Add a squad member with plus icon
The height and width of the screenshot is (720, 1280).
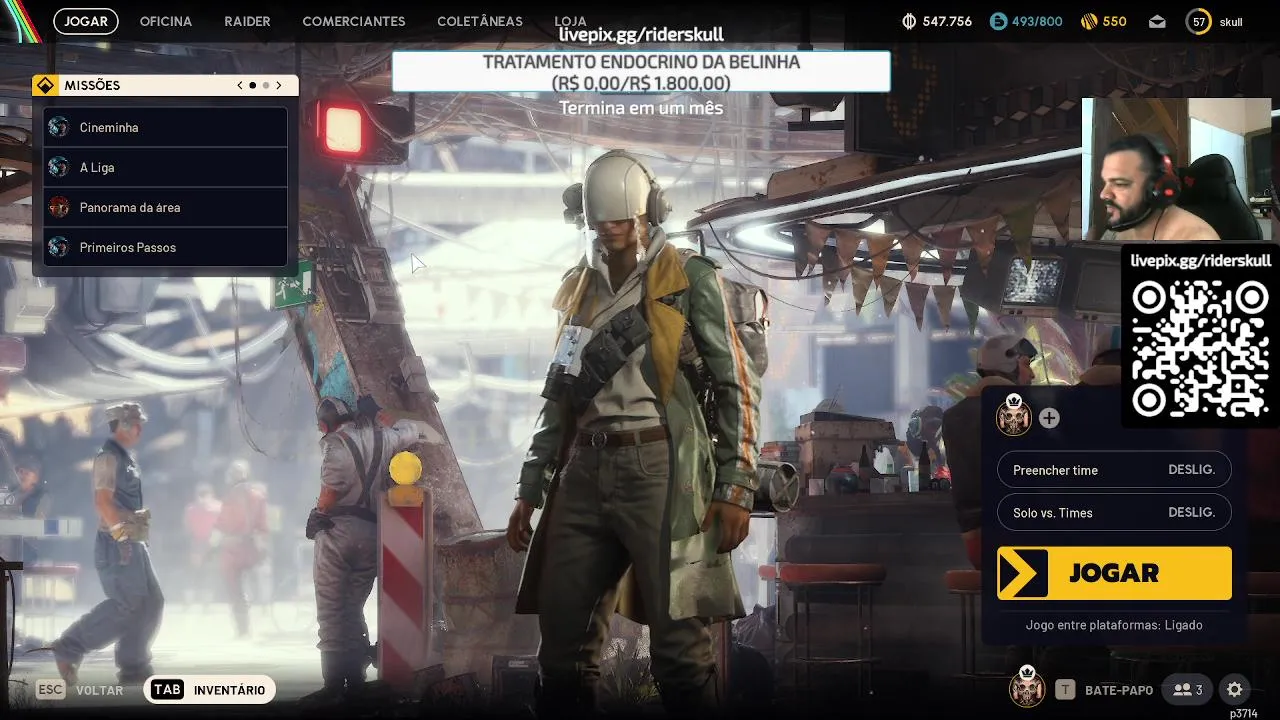click(x=1049, y=418)
